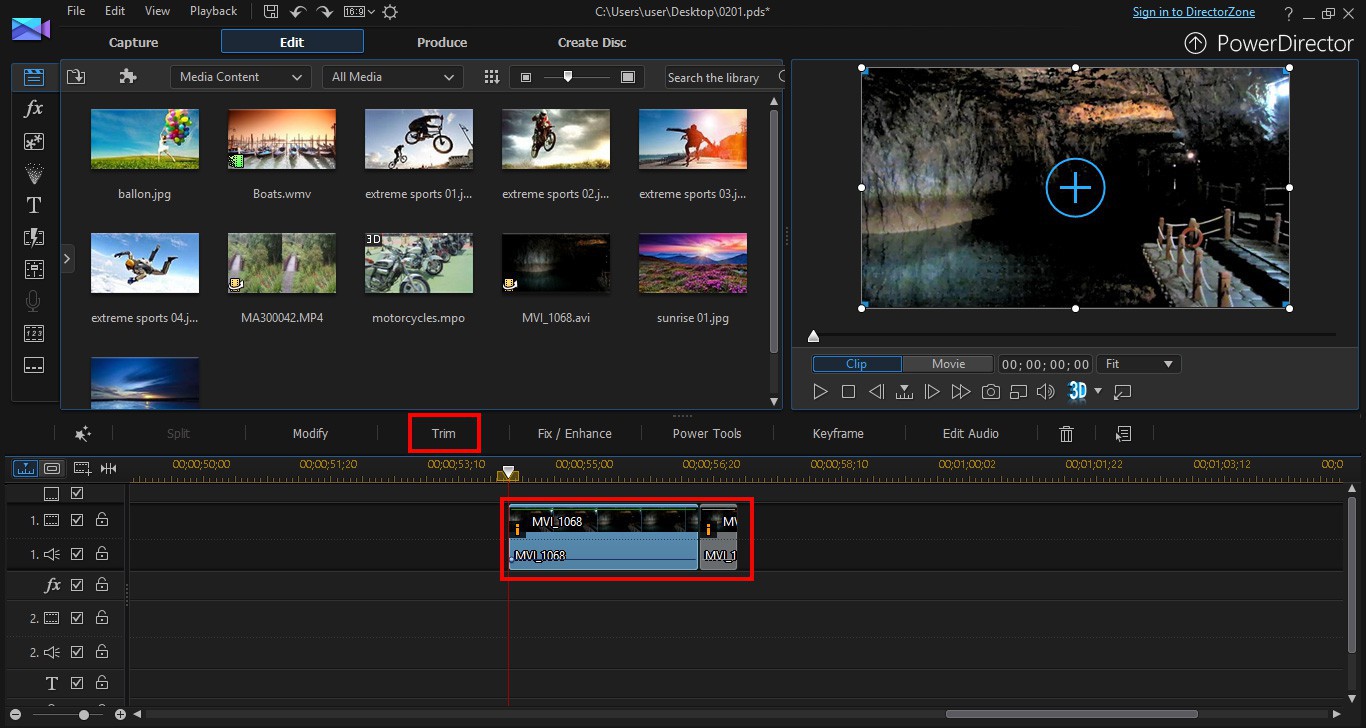1366x728 pixels.
Task: Disable the title track checkbox
Action: tap(77, 684)
